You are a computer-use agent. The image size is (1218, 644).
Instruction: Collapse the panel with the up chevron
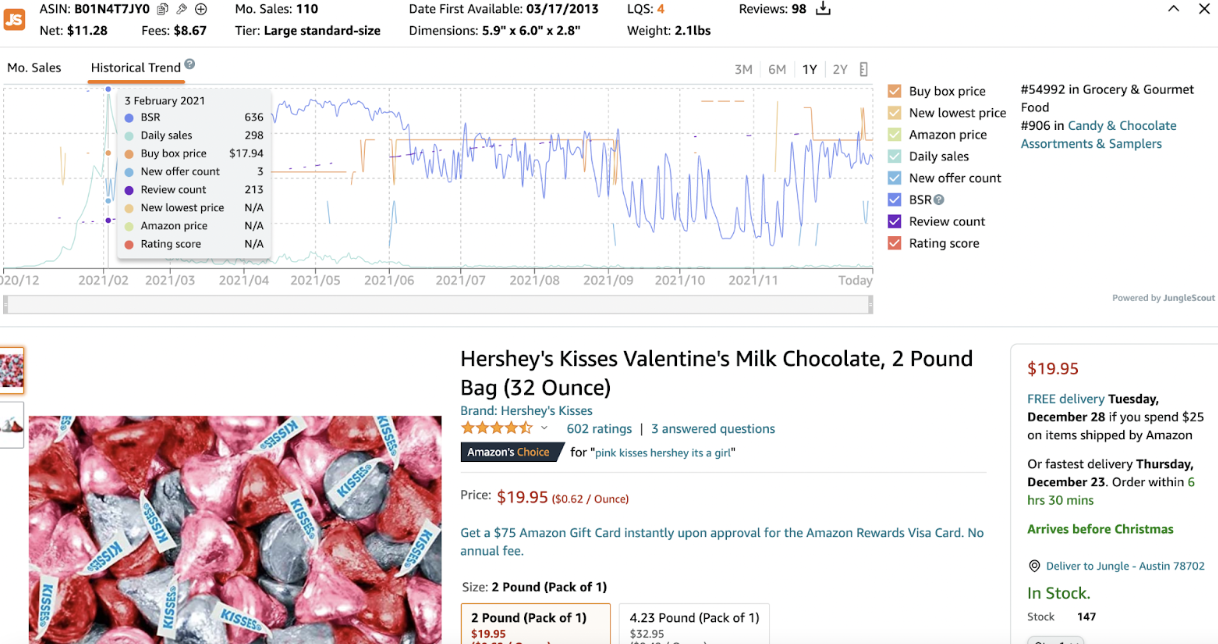click(1174, 9)
